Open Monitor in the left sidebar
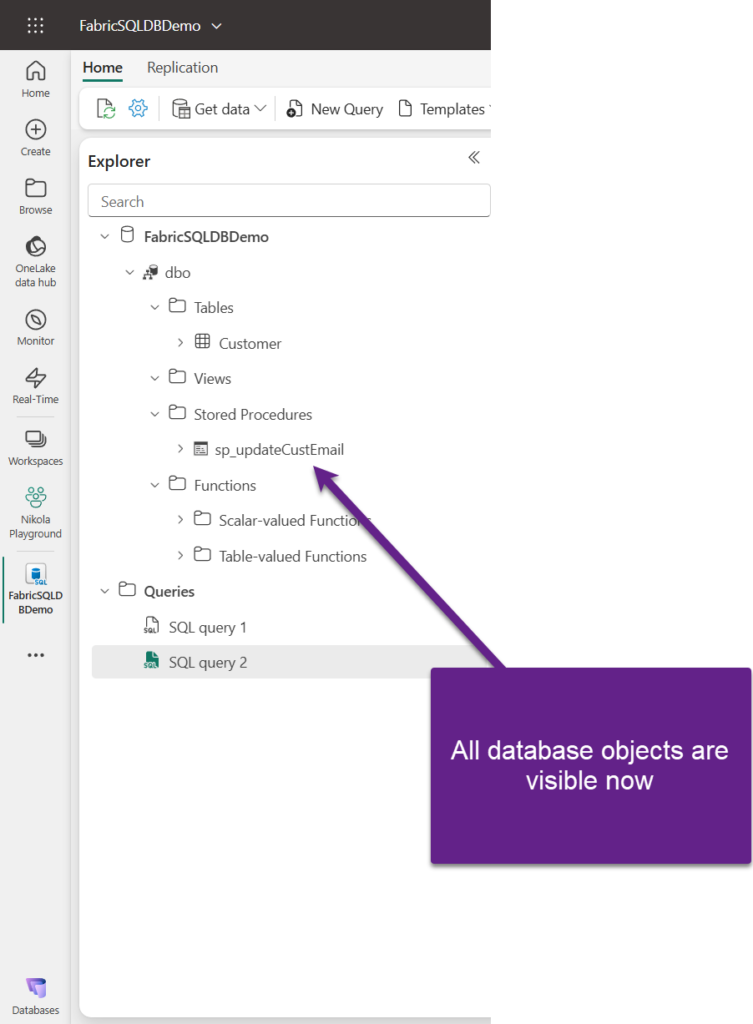Screen dimensions: 753x1024 (x=35, y=328)
